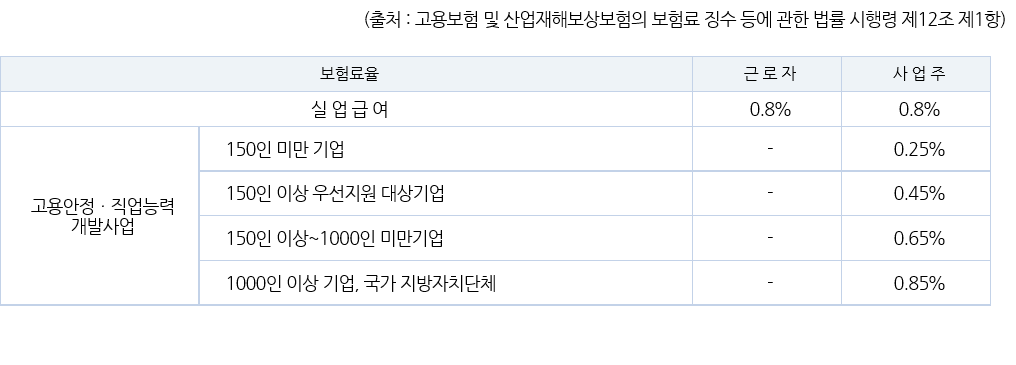Click the 150인 미만 기업 row label

(285, 149)
